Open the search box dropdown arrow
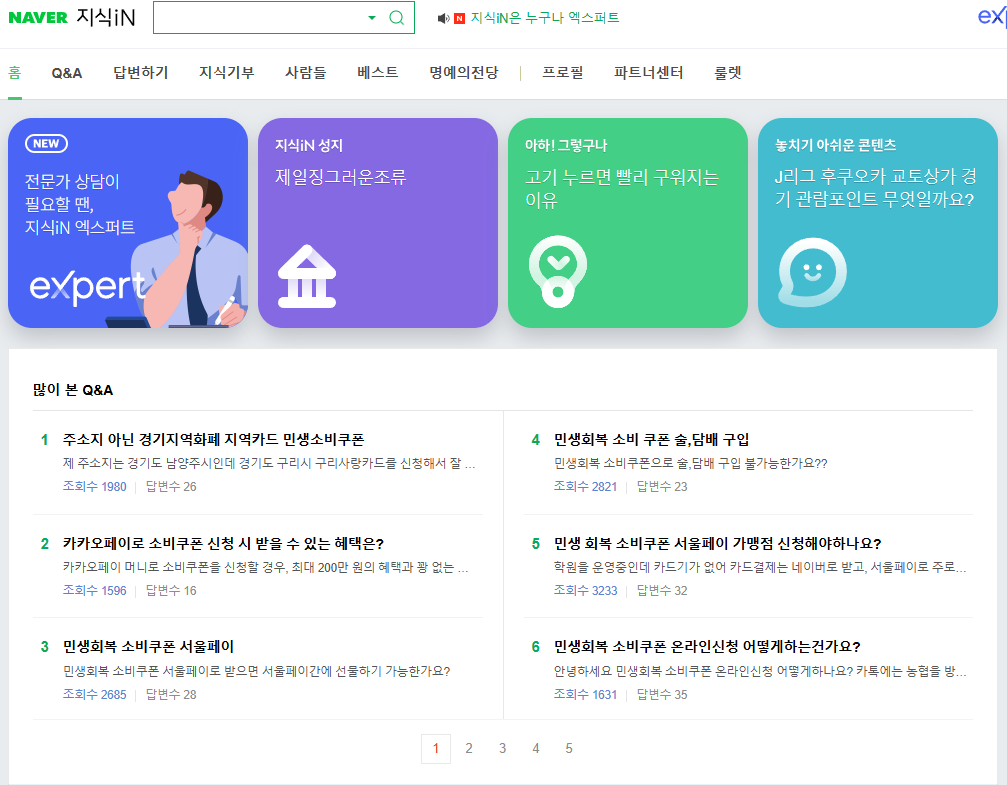Viewport: 1007px width, 785px height. click(372, 18)
